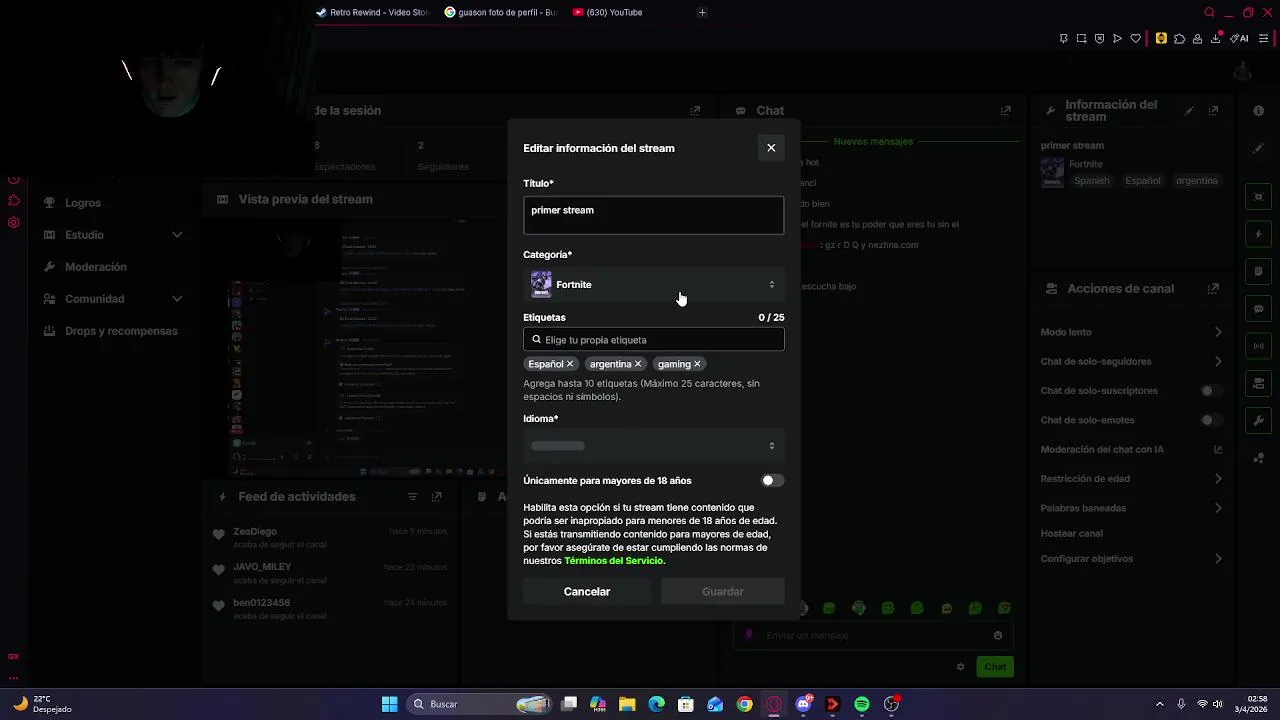The image size is (1280, 720).
Task: Click the chat bubble rail icon
Action: tap(1259, 309)
